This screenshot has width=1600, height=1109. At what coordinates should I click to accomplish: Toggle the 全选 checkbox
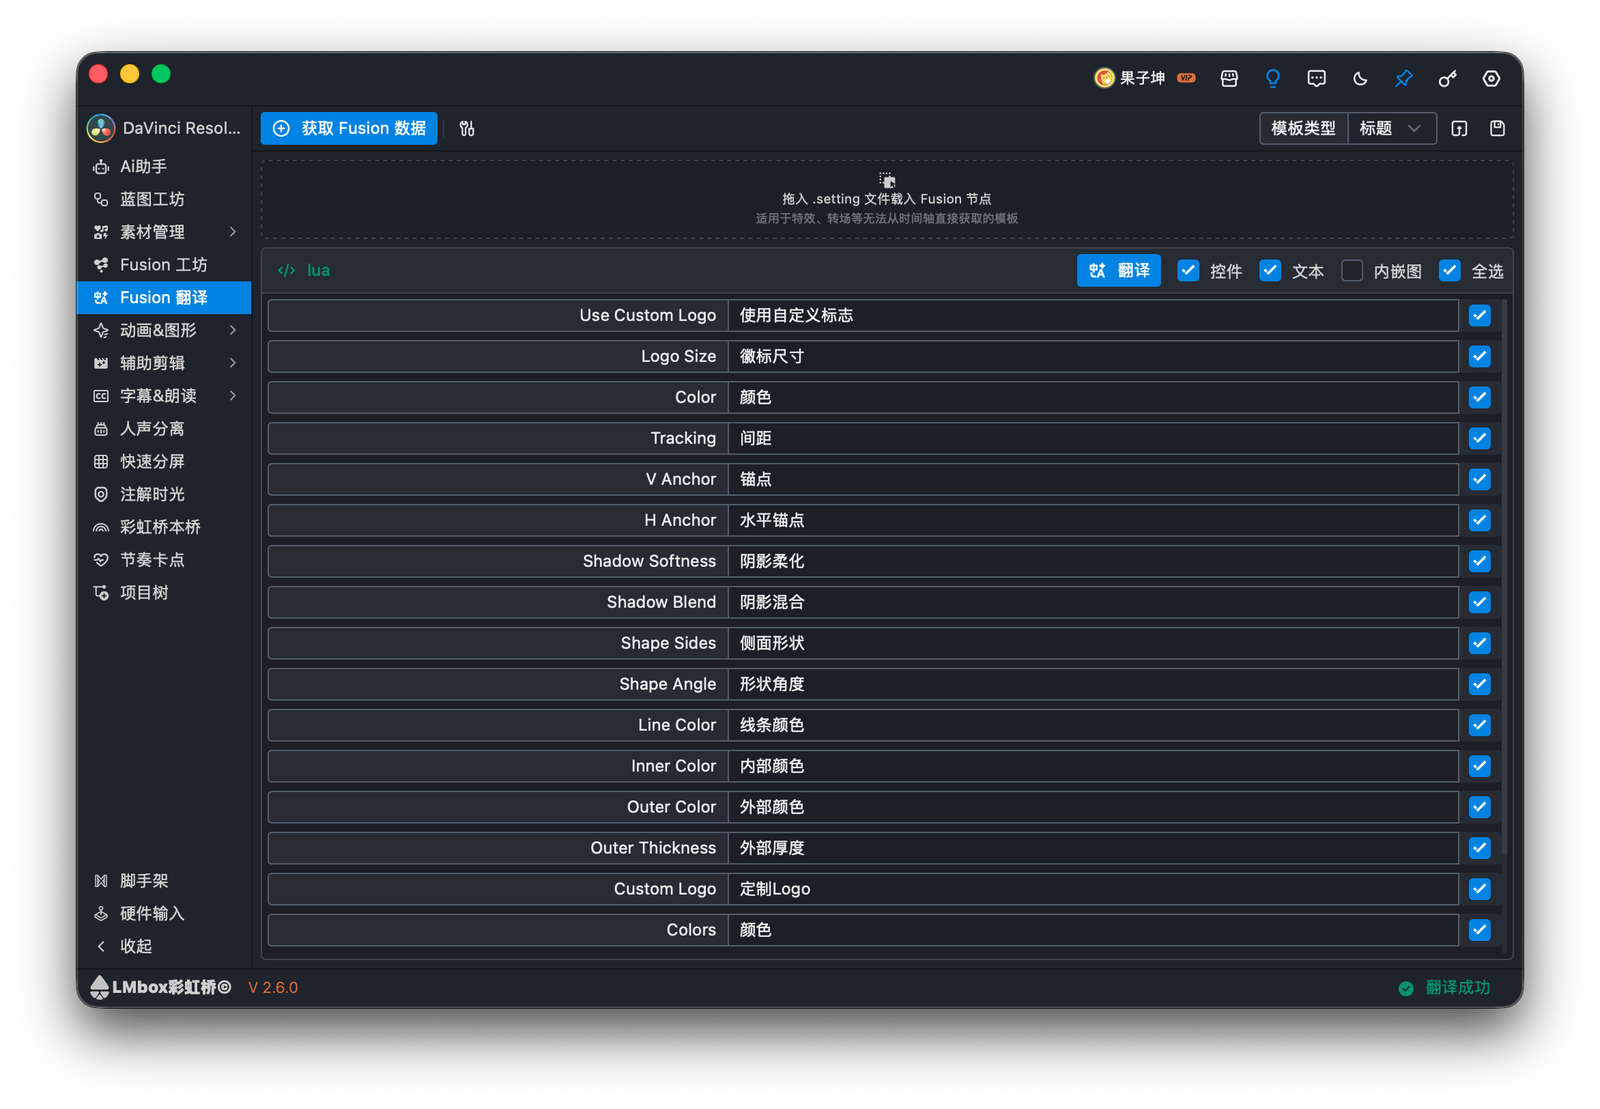pos(1449,270)
